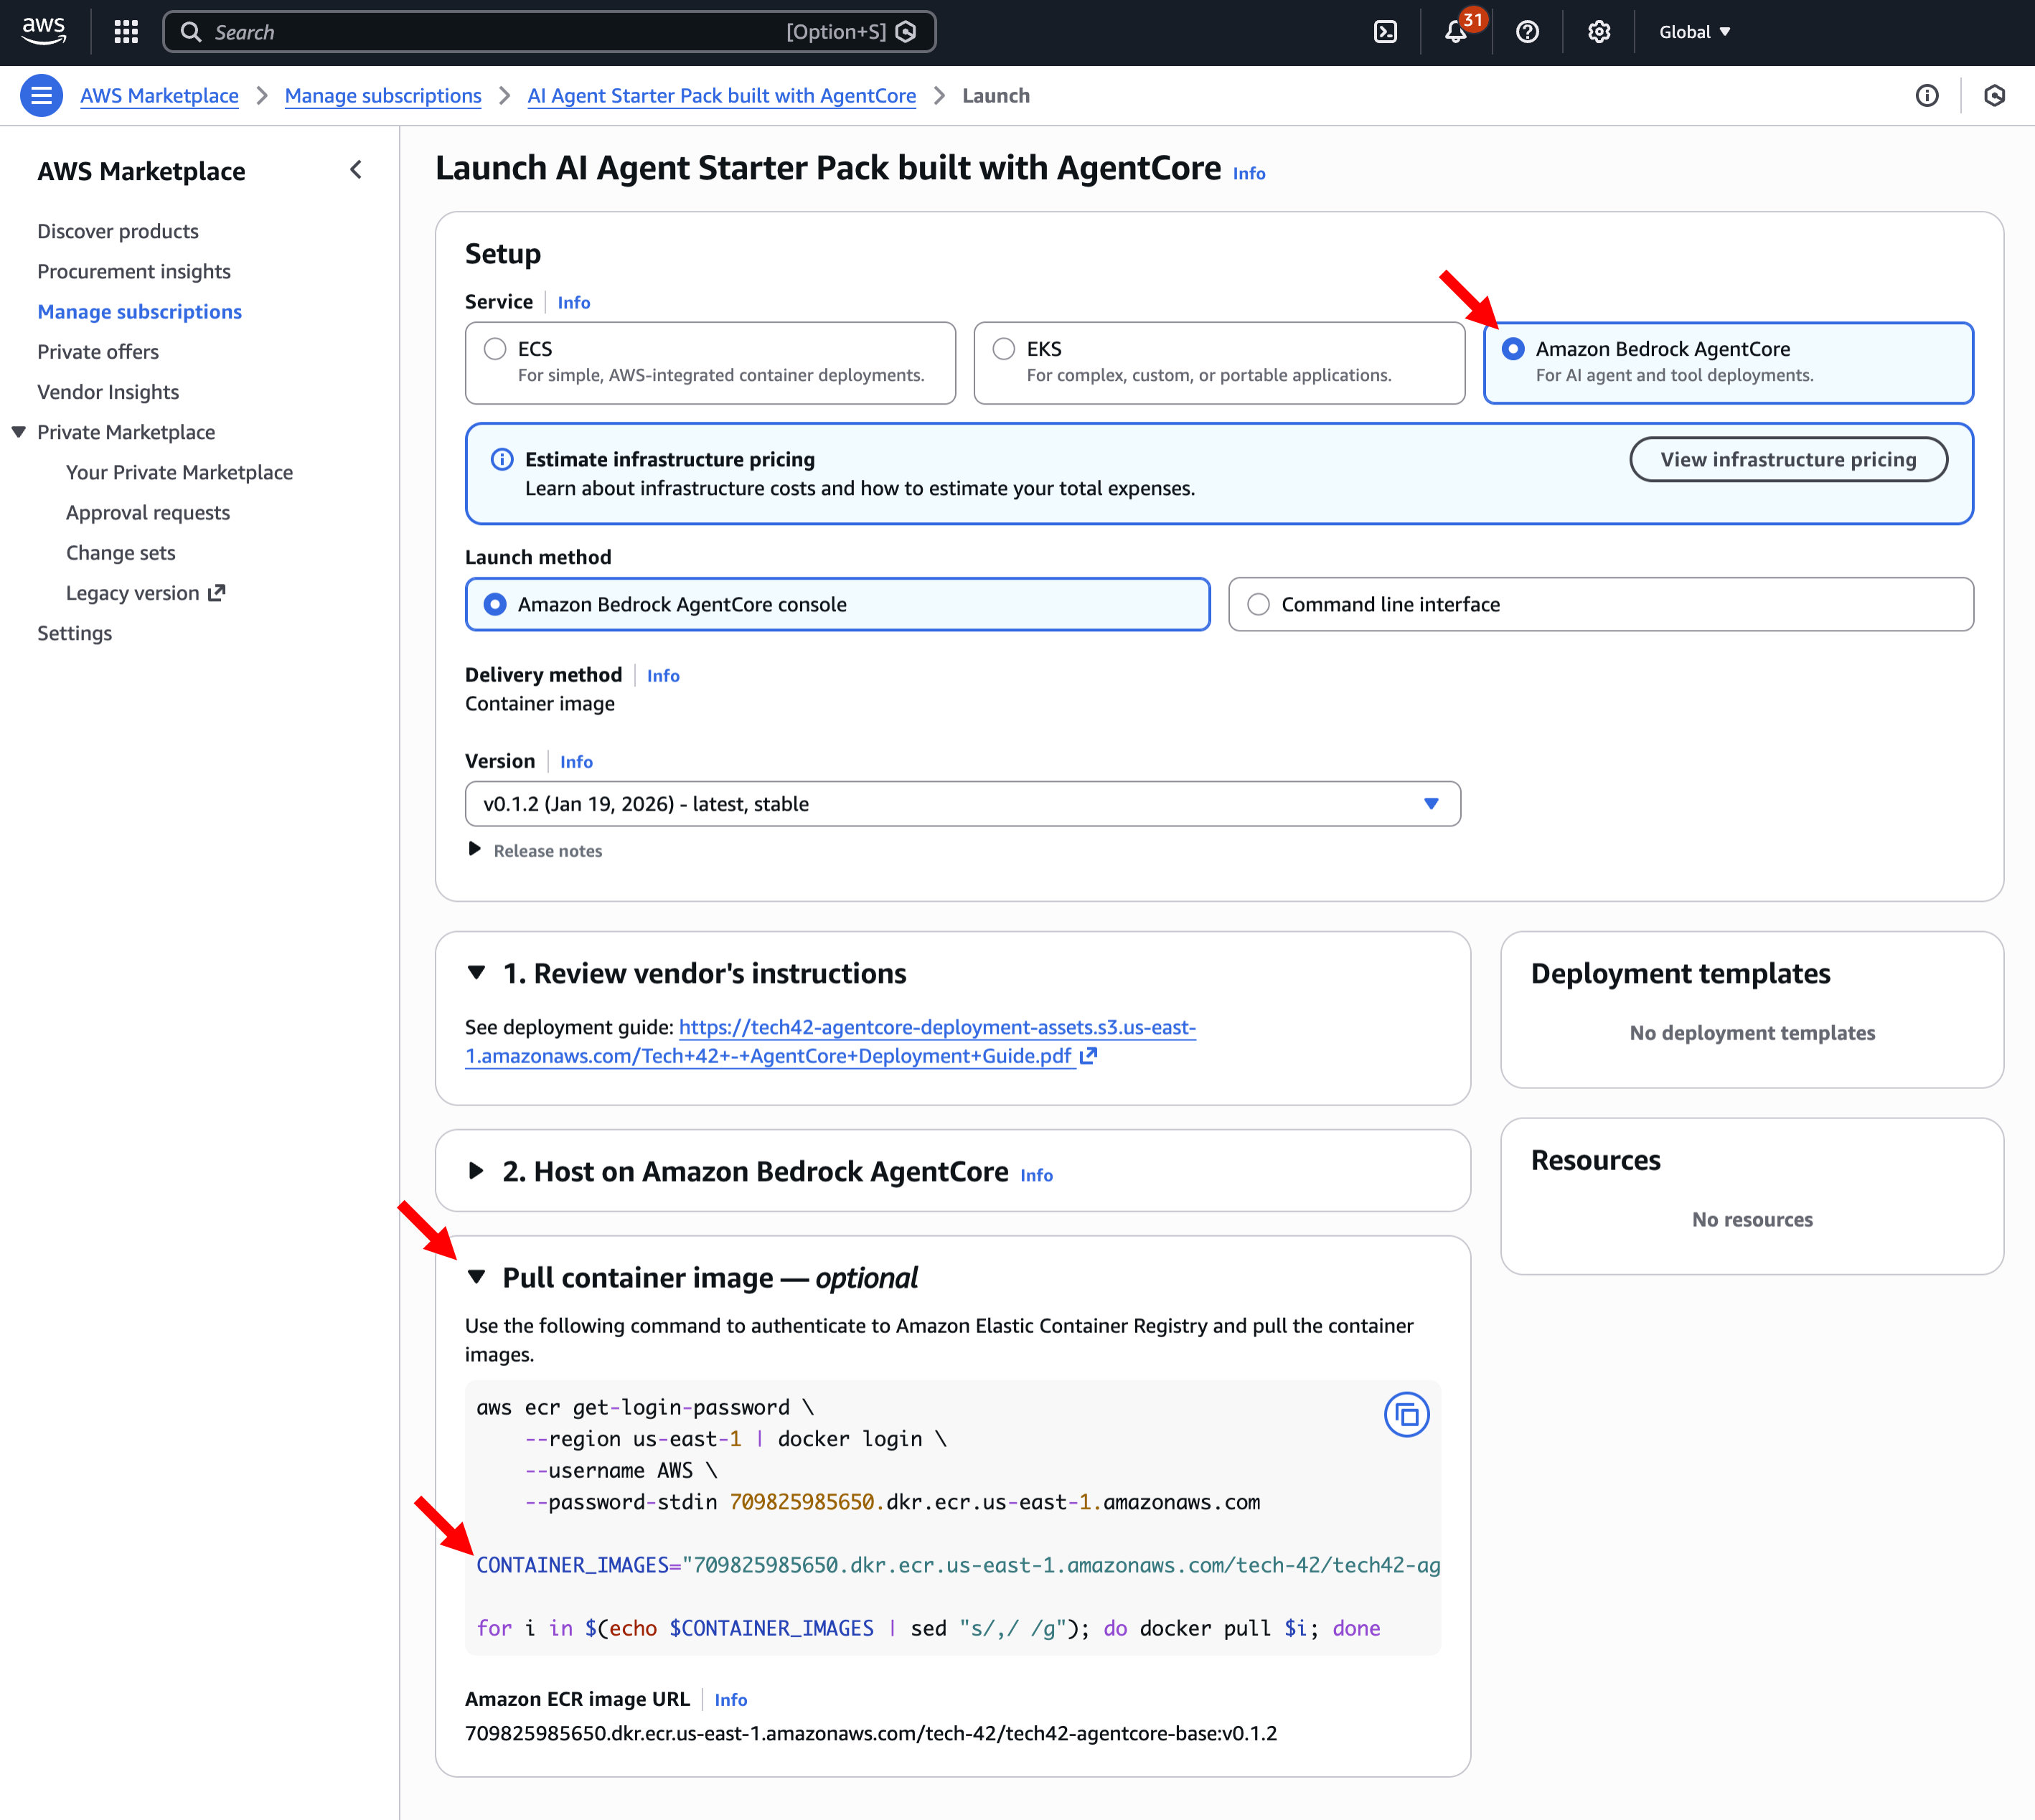Open the notifications bell

1455,32
